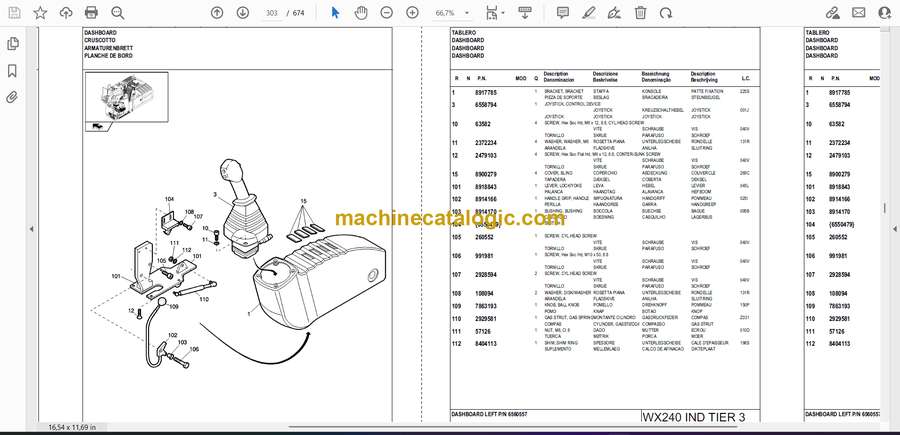The height and width of the screenshot is (435, 900).
Task: Bookmark document with the star icon
Action: click(x=40, y=13)
